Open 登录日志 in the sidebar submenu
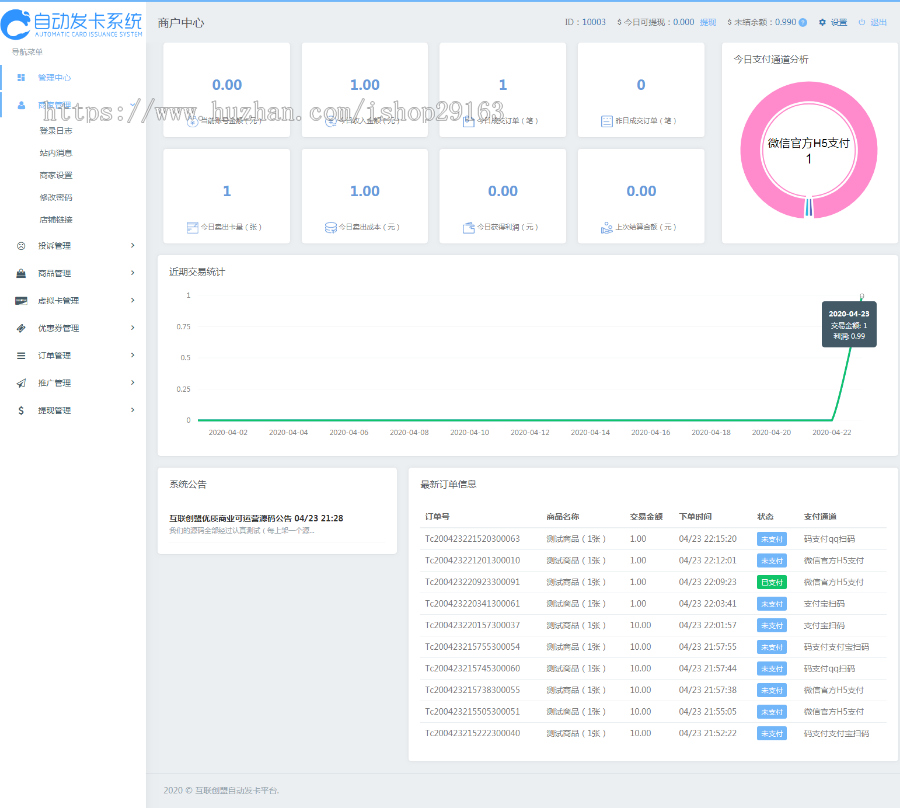The image size is (900, 808). [55, 130]
